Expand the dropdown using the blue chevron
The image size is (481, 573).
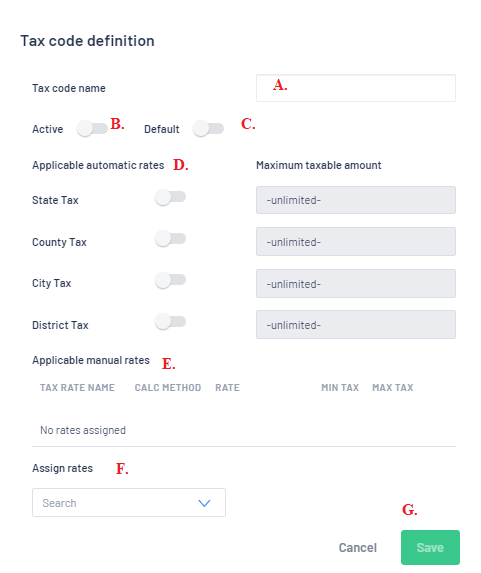coord(204,503)
